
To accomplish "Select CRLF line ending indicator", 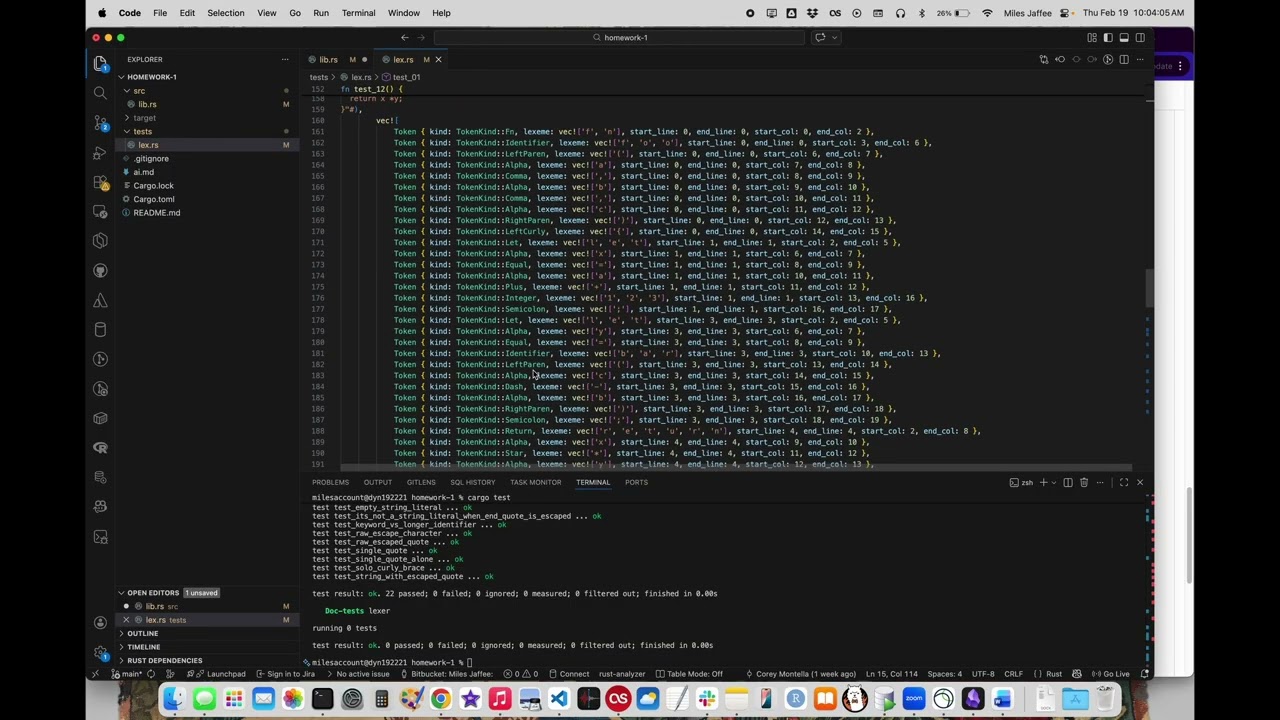I will click(1013, 674).
